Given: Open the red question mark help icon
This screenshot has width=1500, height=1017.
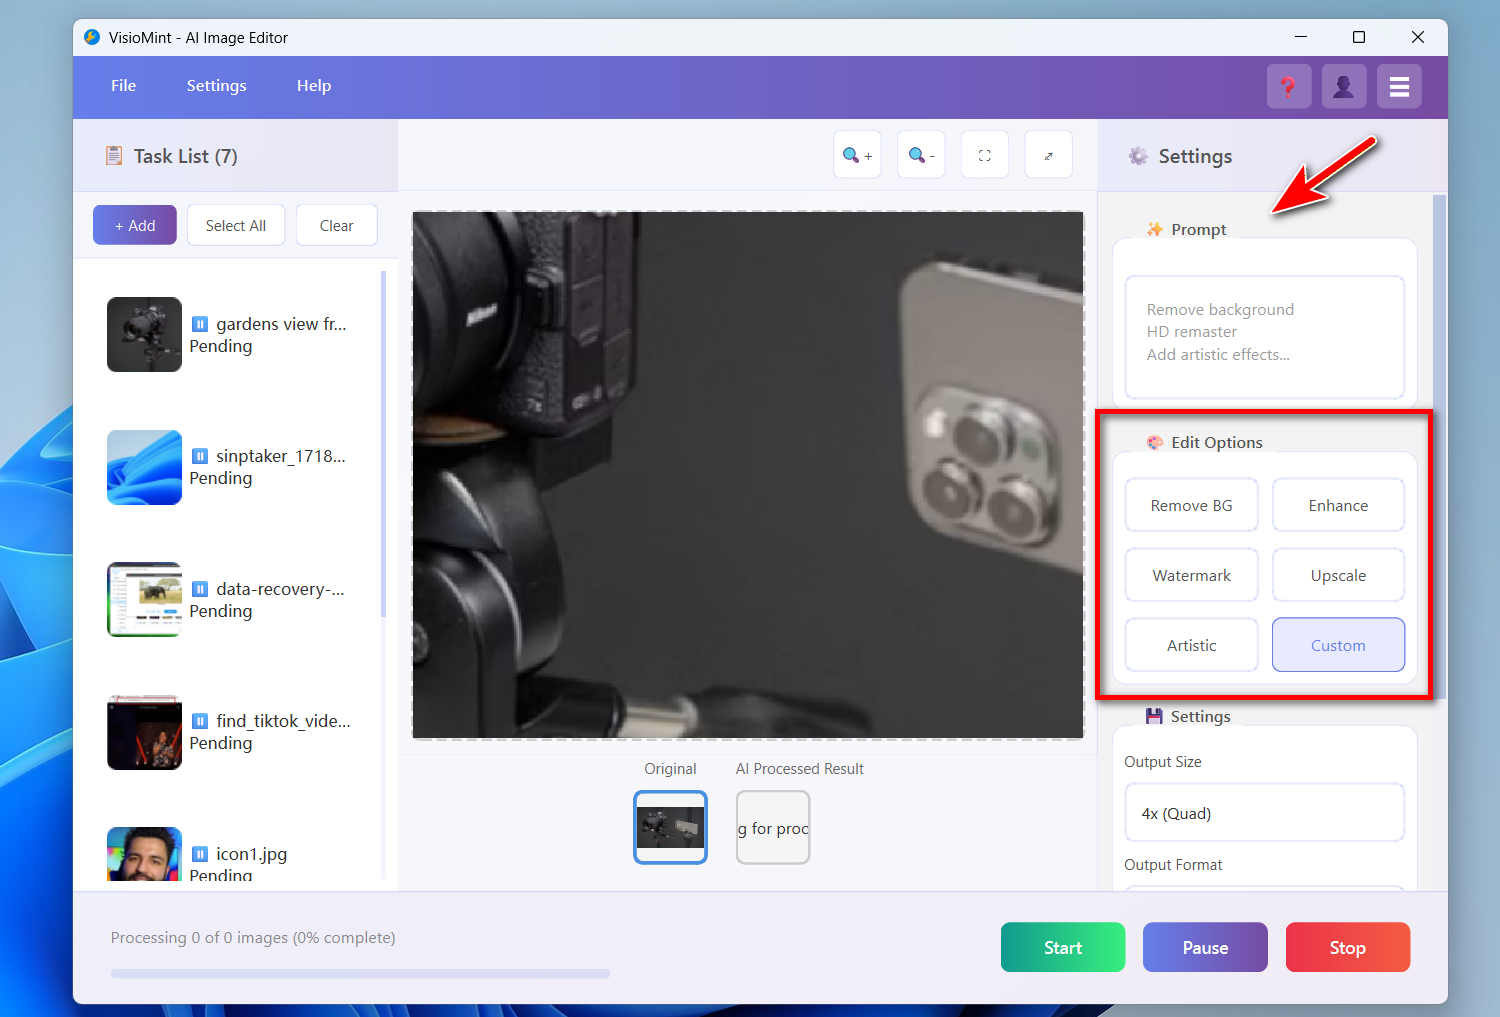Looking at the screenshot, I should (1288, 87).
